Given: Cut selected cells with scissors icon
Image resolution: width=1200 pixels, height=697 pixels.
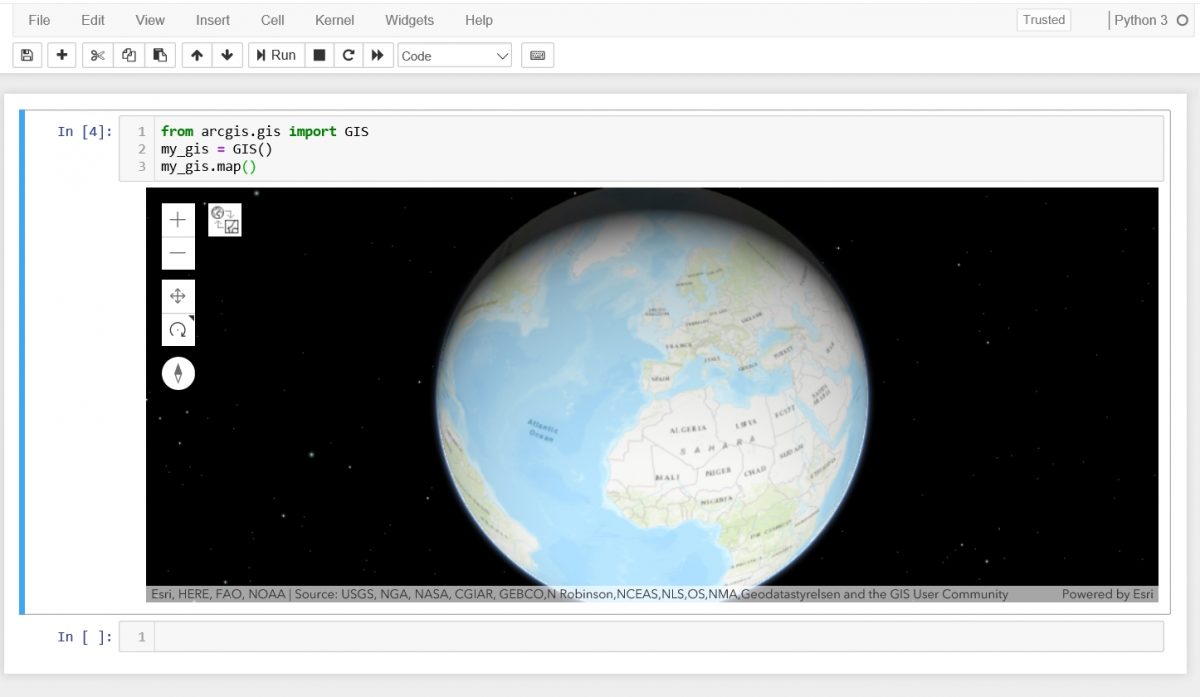Looking at the screenshot, I should point(97,56).
